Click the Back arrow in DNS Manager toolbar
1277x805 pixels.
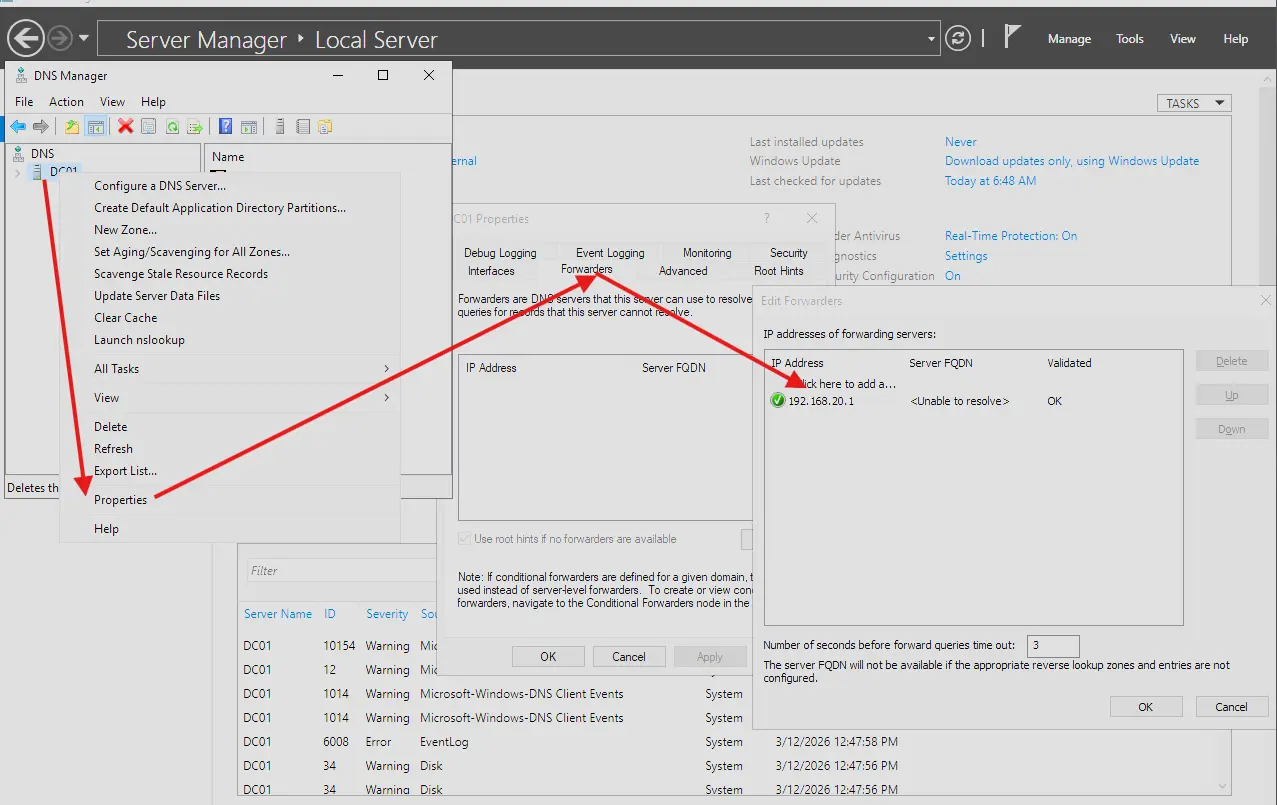pos(18,126)
